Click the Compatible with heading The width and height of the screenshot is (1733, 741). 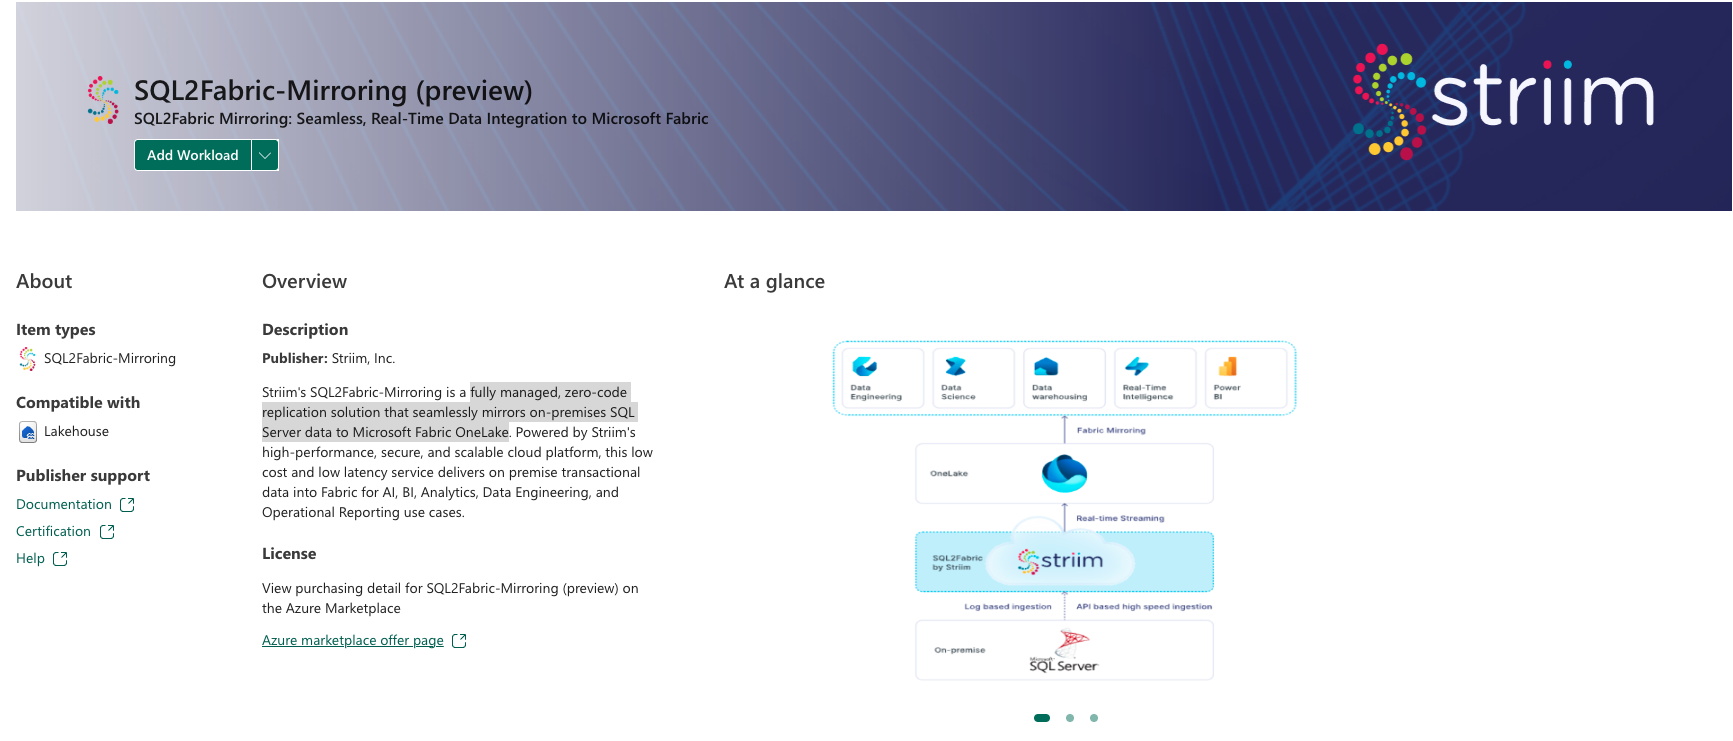(78, 403)
